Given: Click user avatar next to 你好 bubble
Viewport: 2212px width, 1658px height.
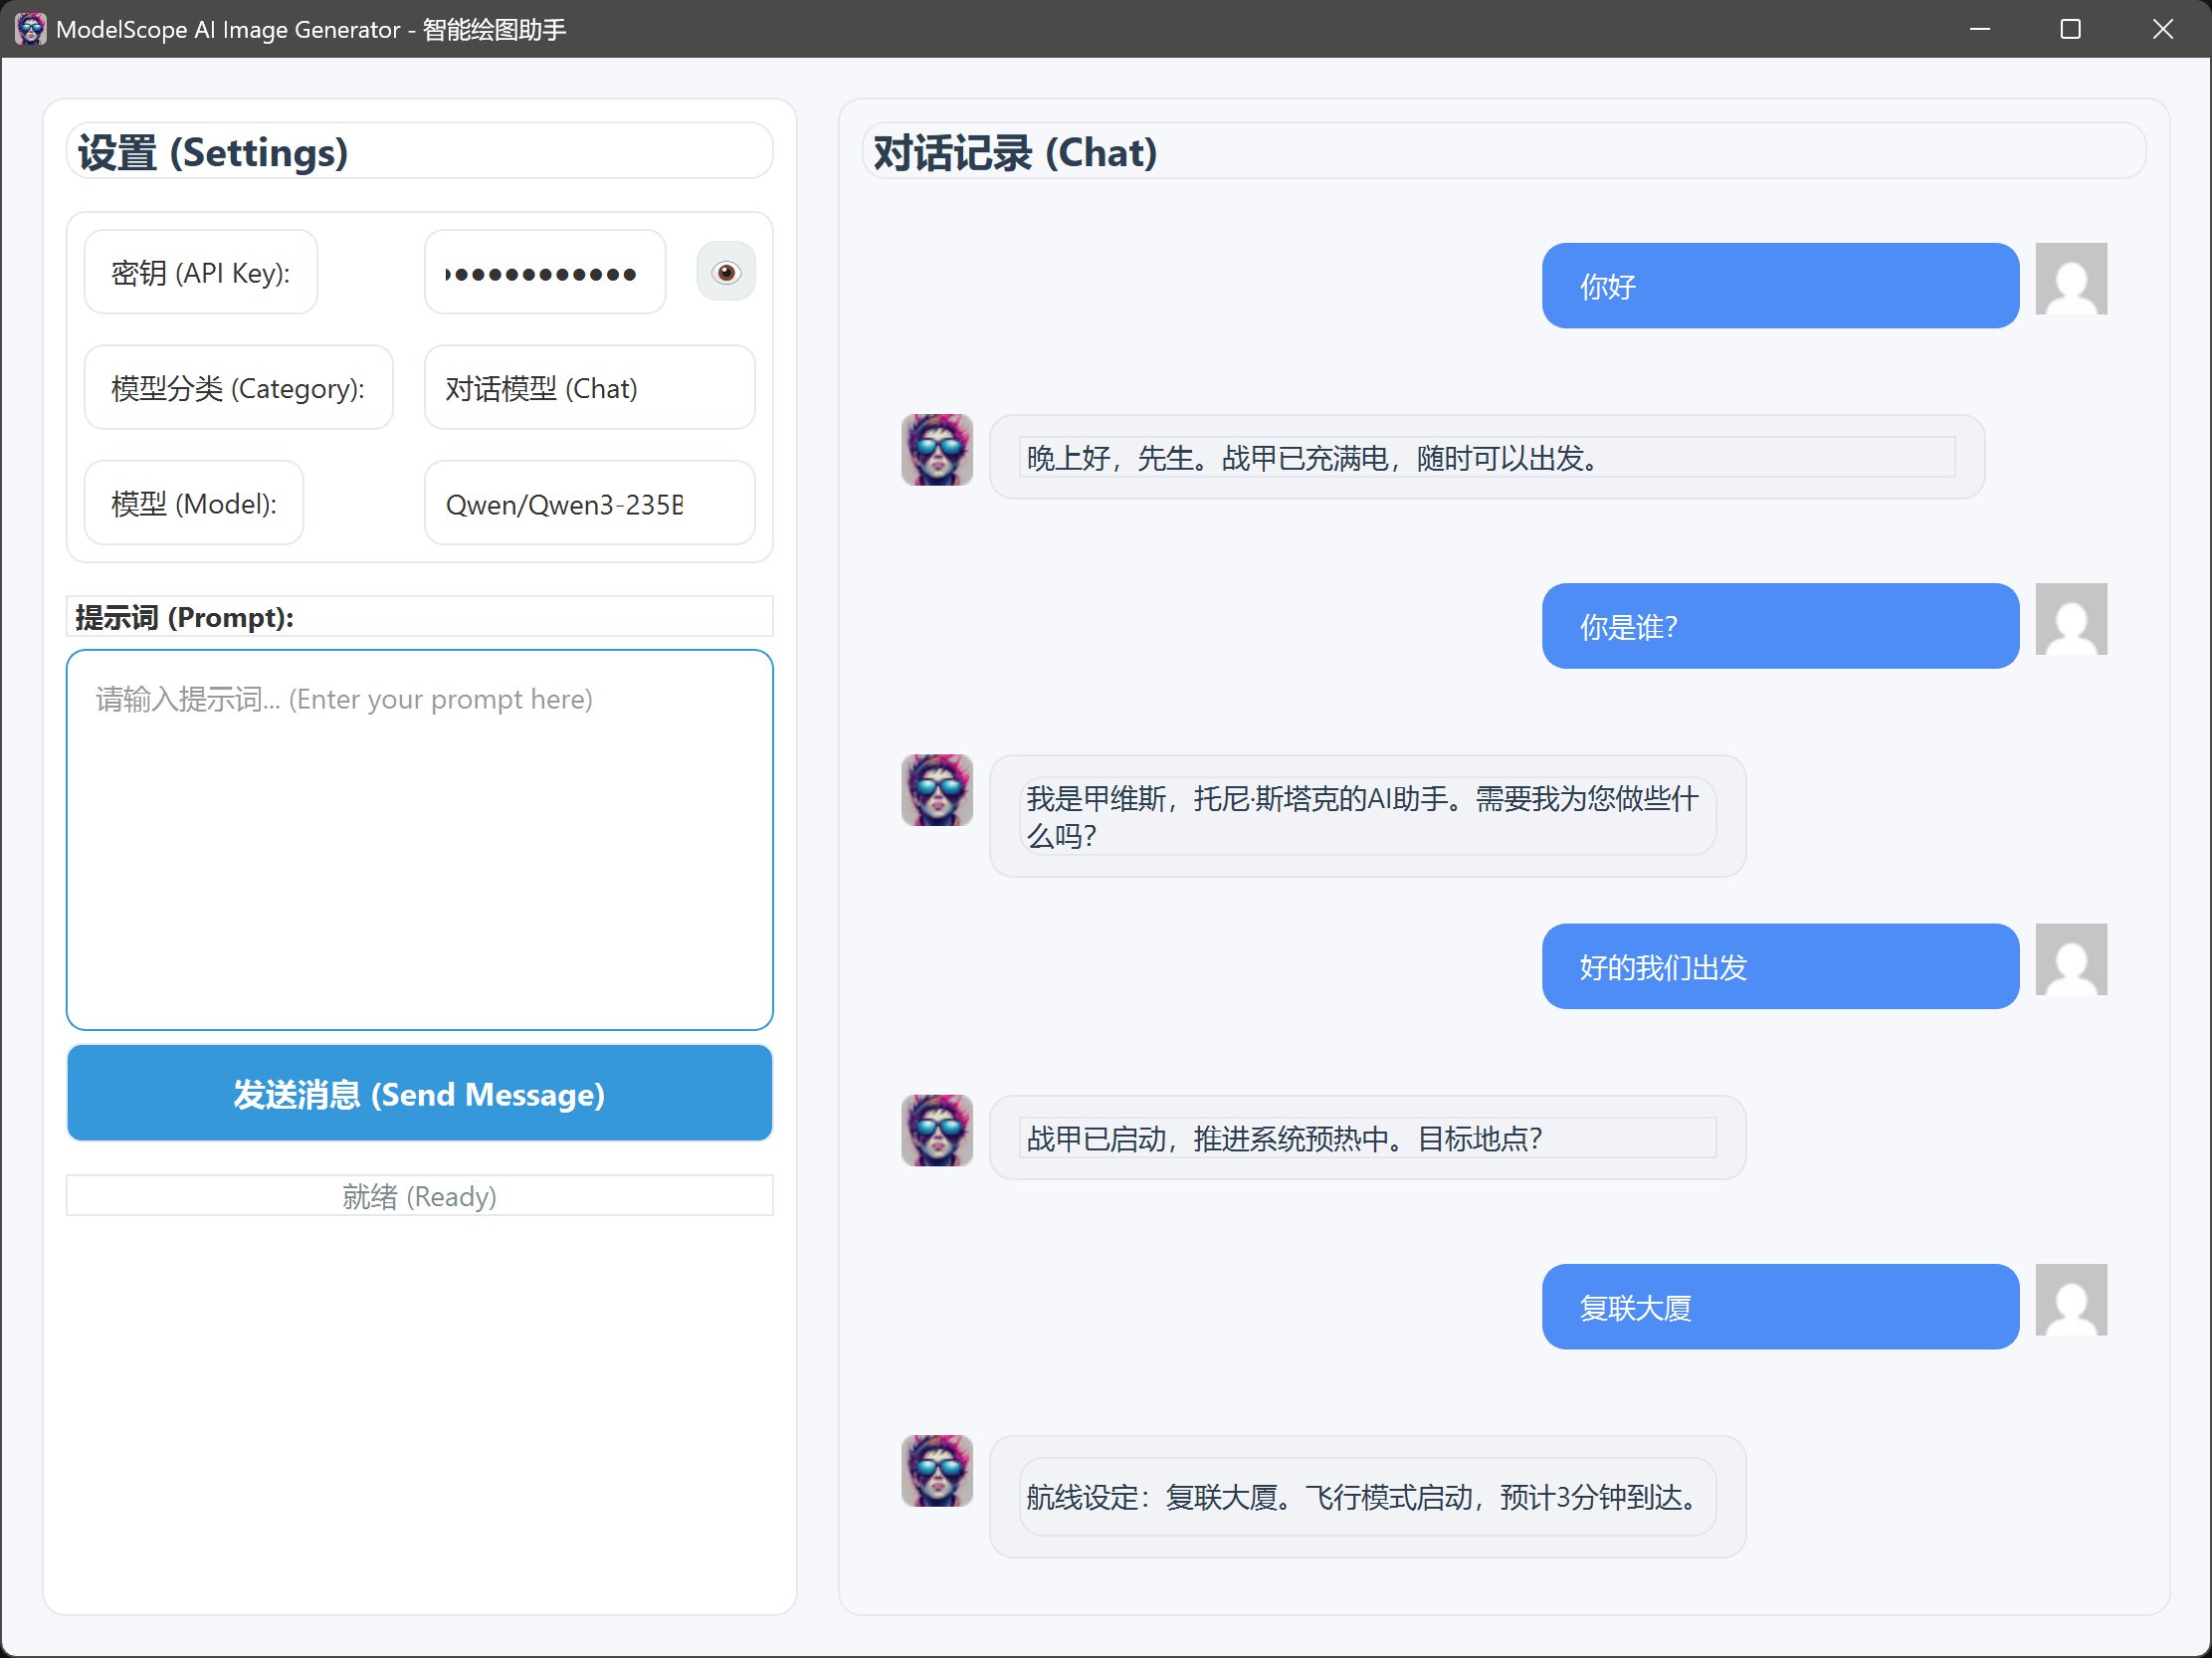Looking at the screenshot, I should pyautogui.click(x=2071, y=279).
